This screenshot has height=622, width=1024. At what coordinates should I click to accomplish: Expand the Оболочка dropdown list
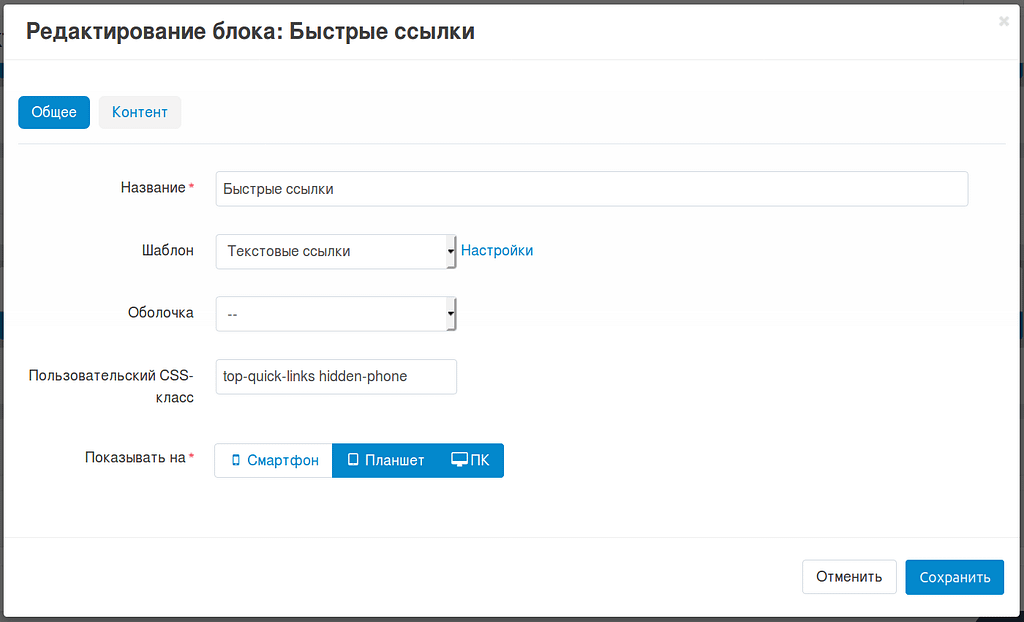pos(330,314)
